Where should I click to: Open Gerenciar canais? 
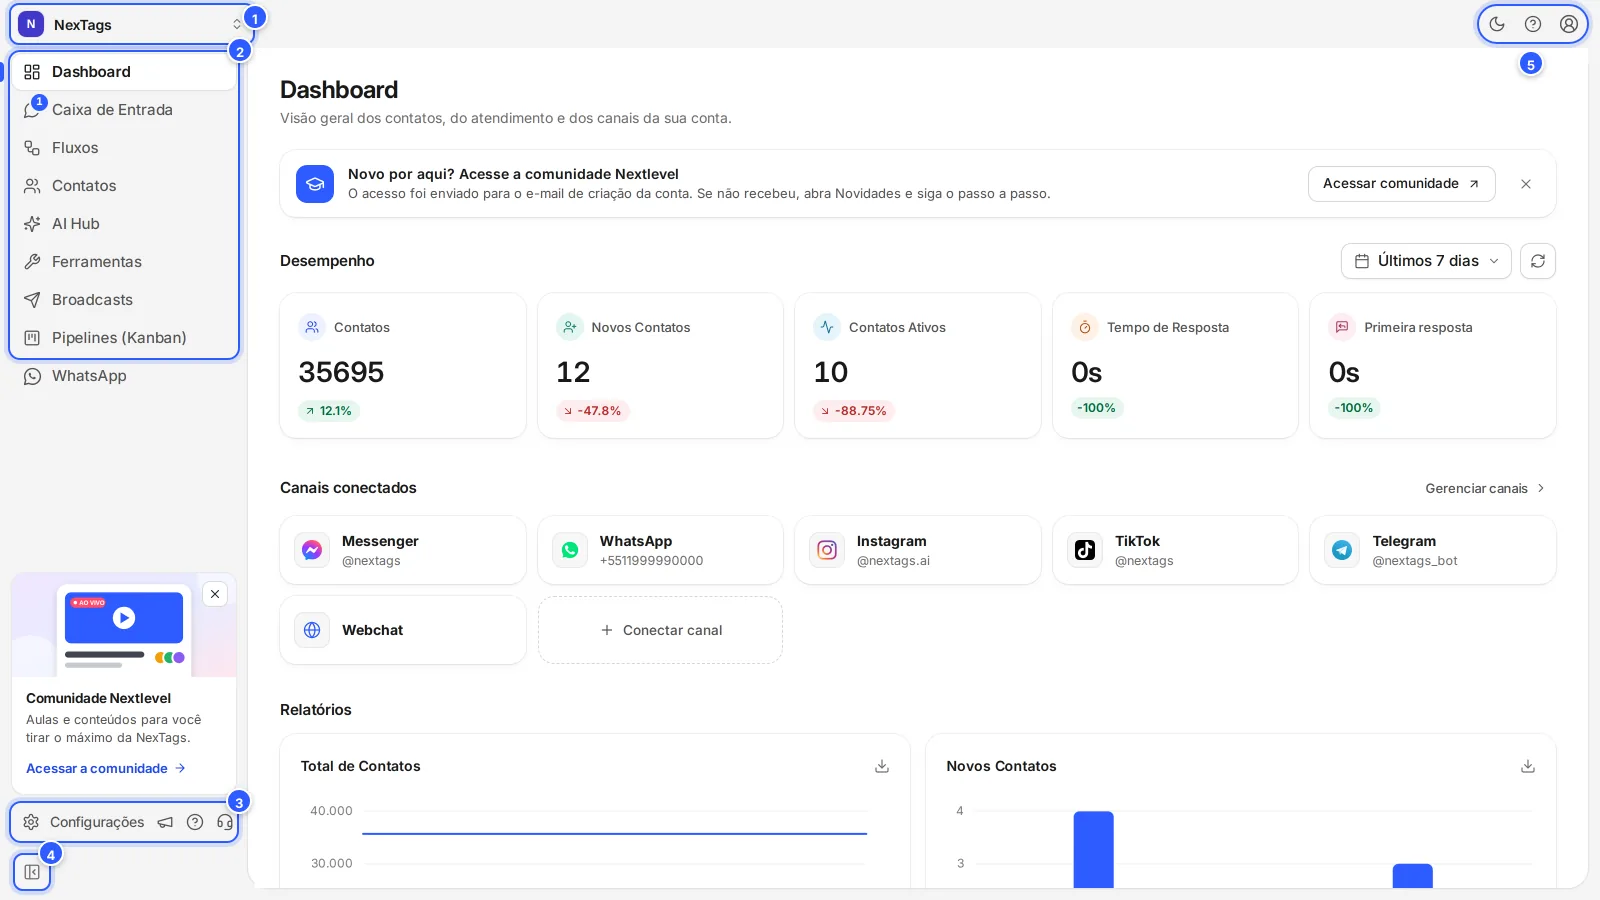(1485, 488)
